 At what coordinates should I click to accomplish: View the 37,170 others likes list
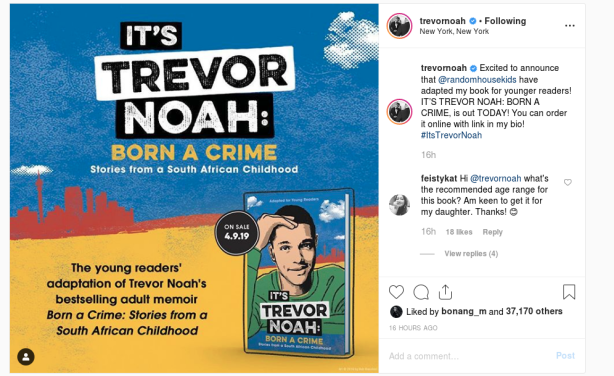click(534, 311)
